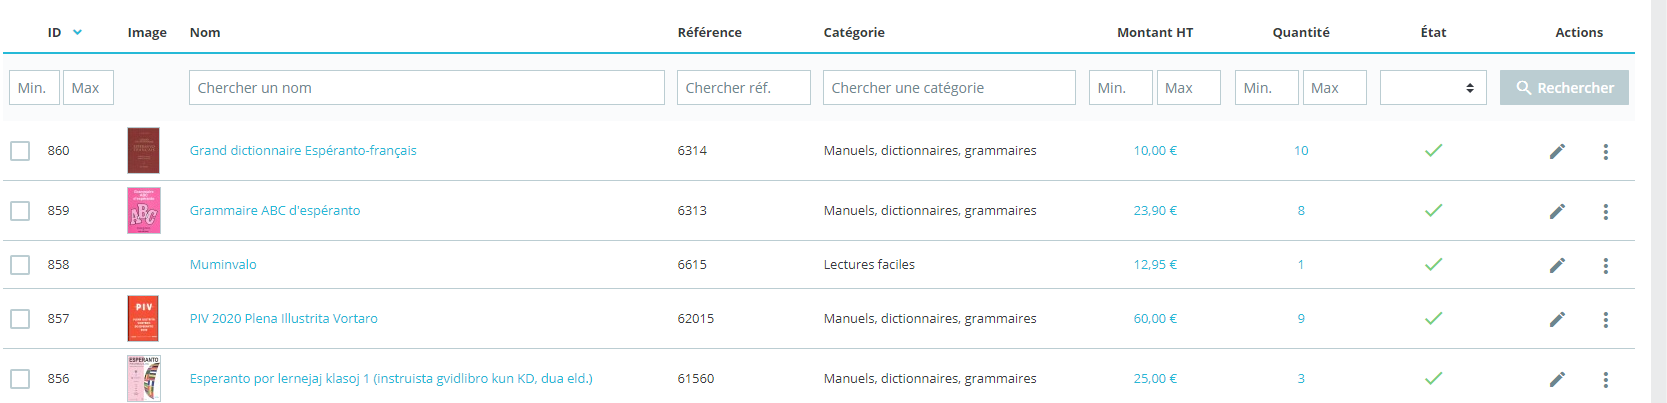Sort by the Quantité column header
1667x403 pixels.
[x=1300, y=32]
